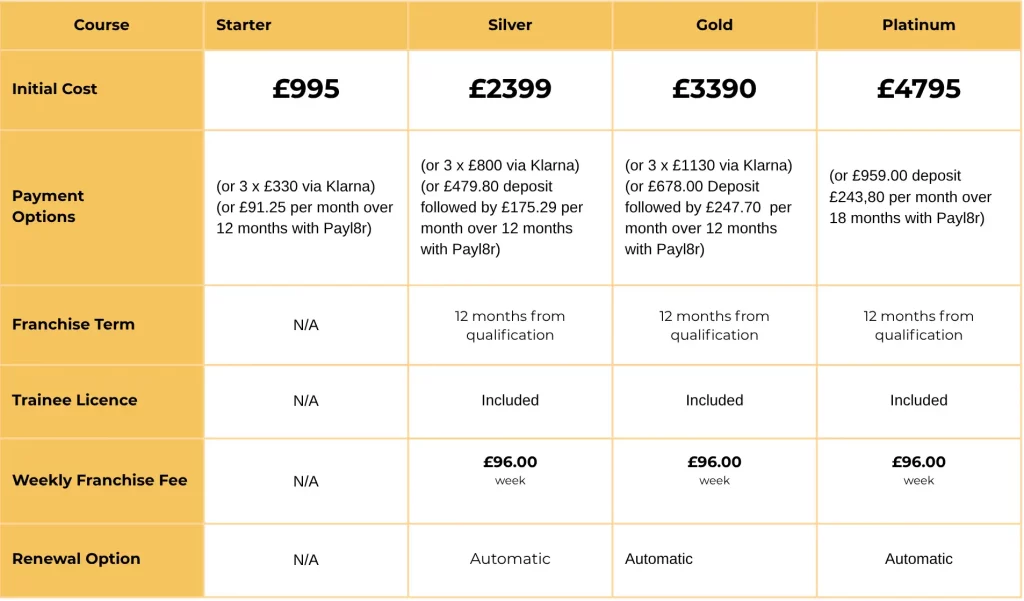Click the Course header cell
Viewport: 1024px width, 601px height.
[x=101, y=25]
